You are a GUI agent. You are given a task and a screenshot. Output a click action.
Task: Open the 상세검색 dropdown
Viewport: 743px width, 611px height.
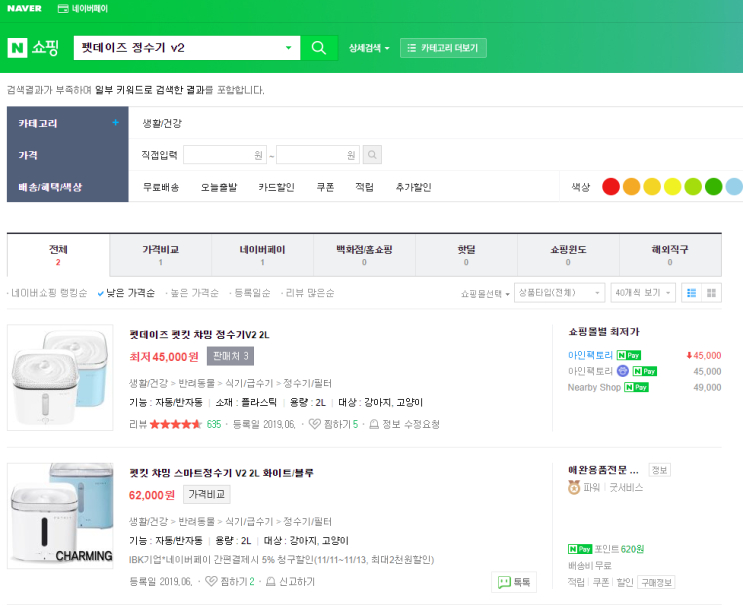[369, 48]
